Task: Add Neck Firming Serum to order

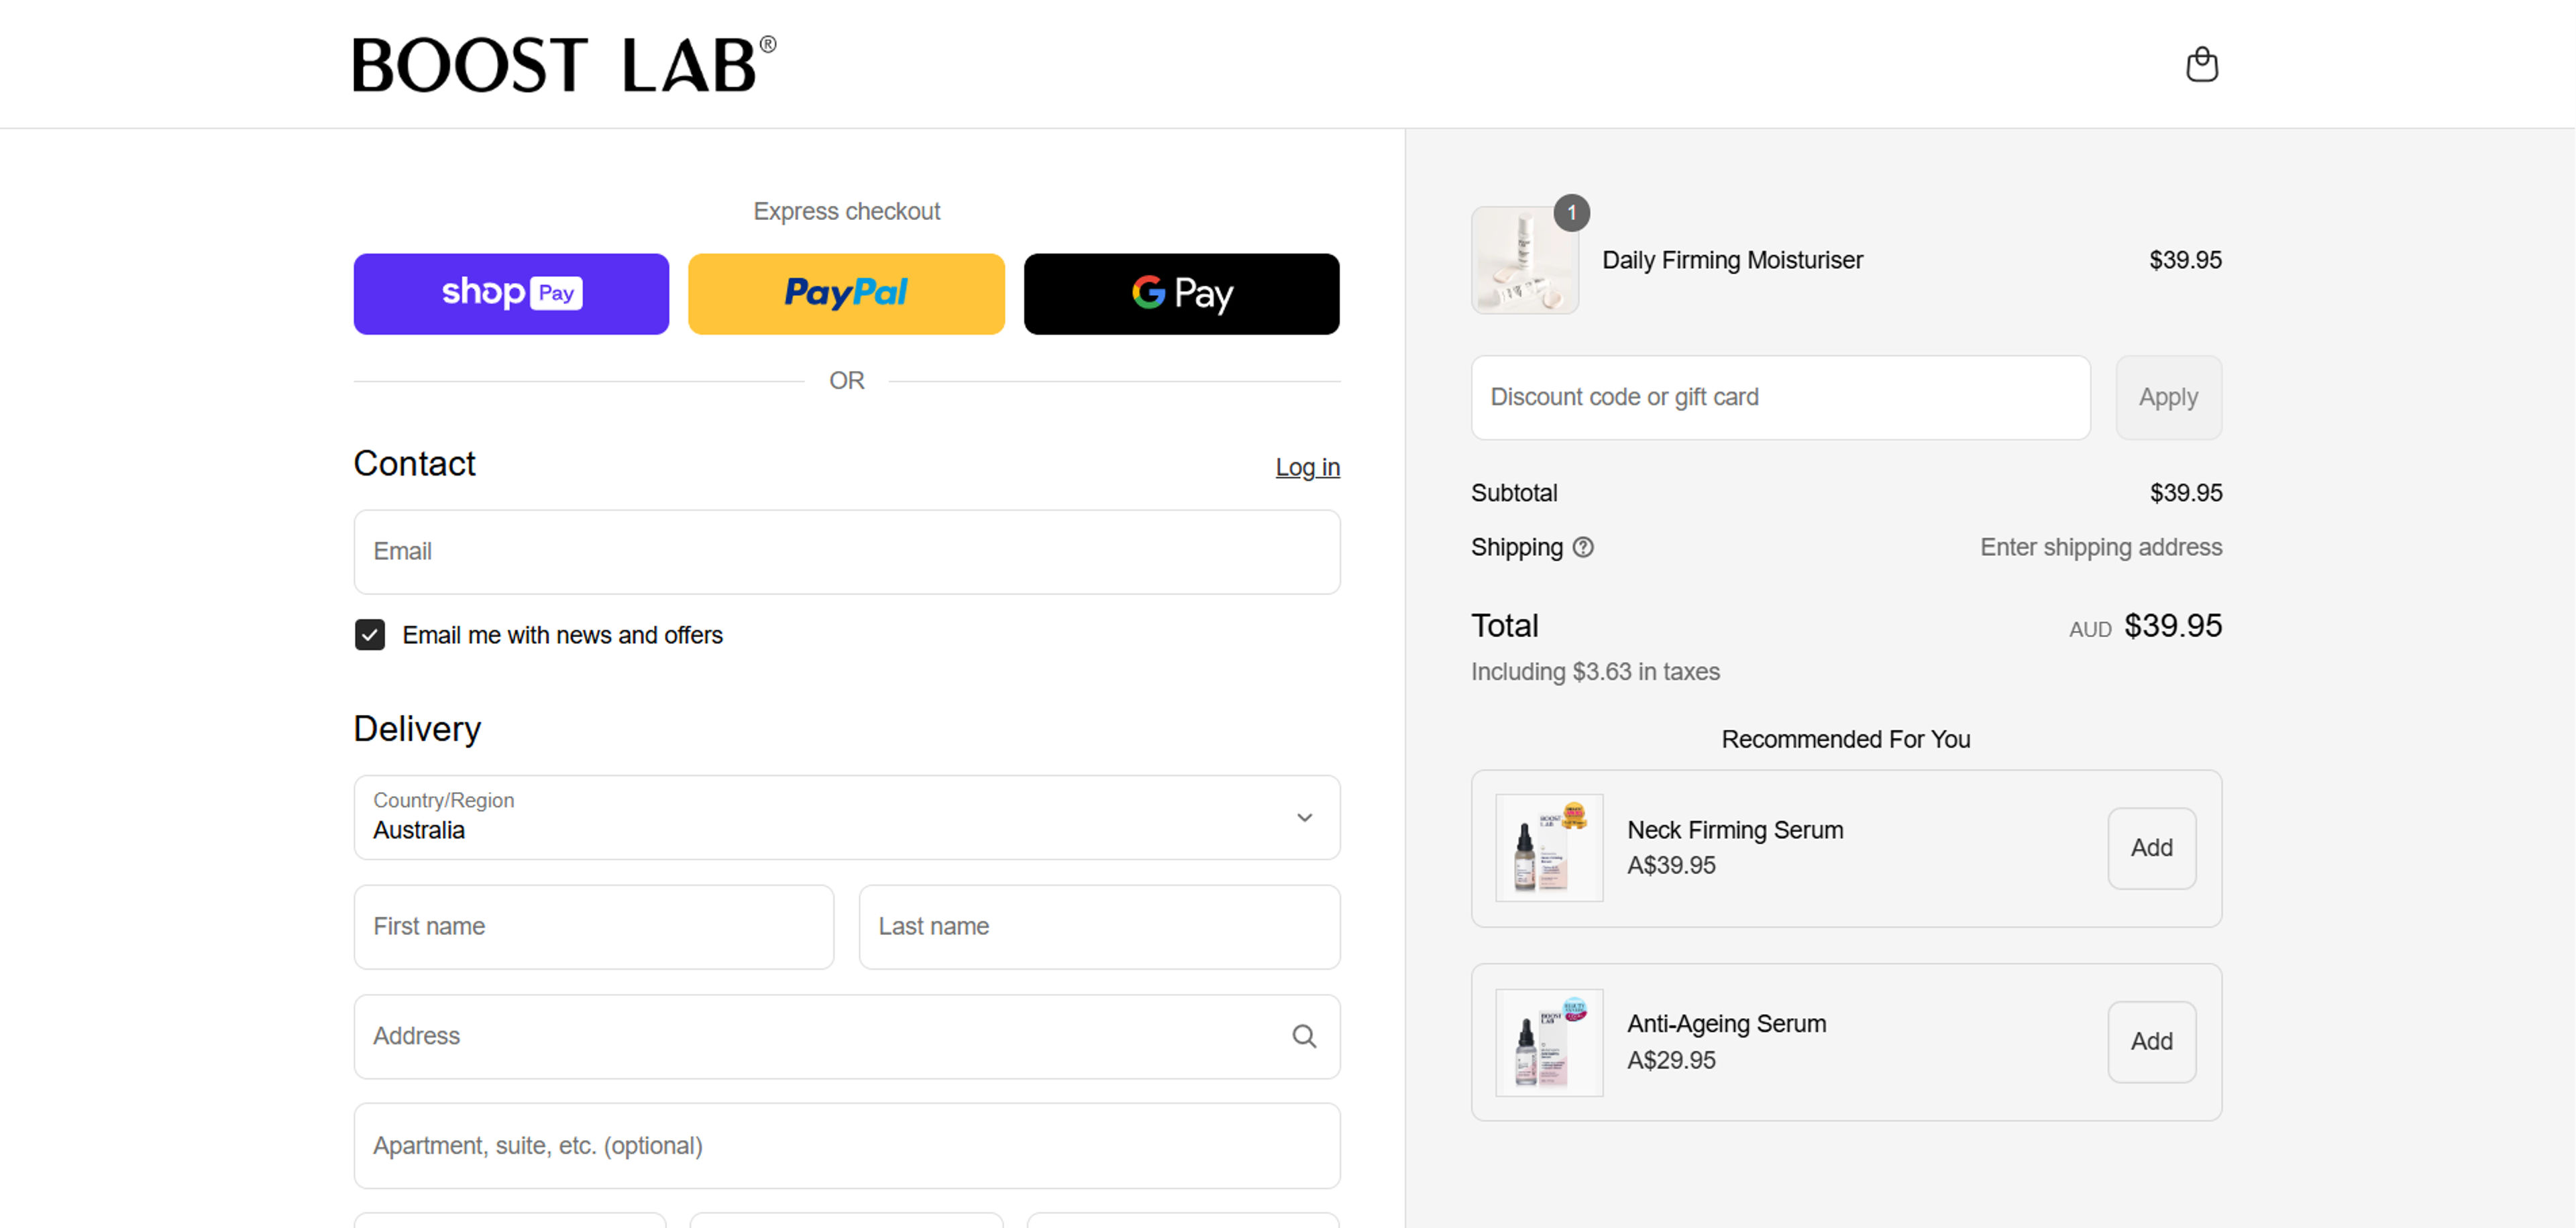Action: pos(2151,848)
